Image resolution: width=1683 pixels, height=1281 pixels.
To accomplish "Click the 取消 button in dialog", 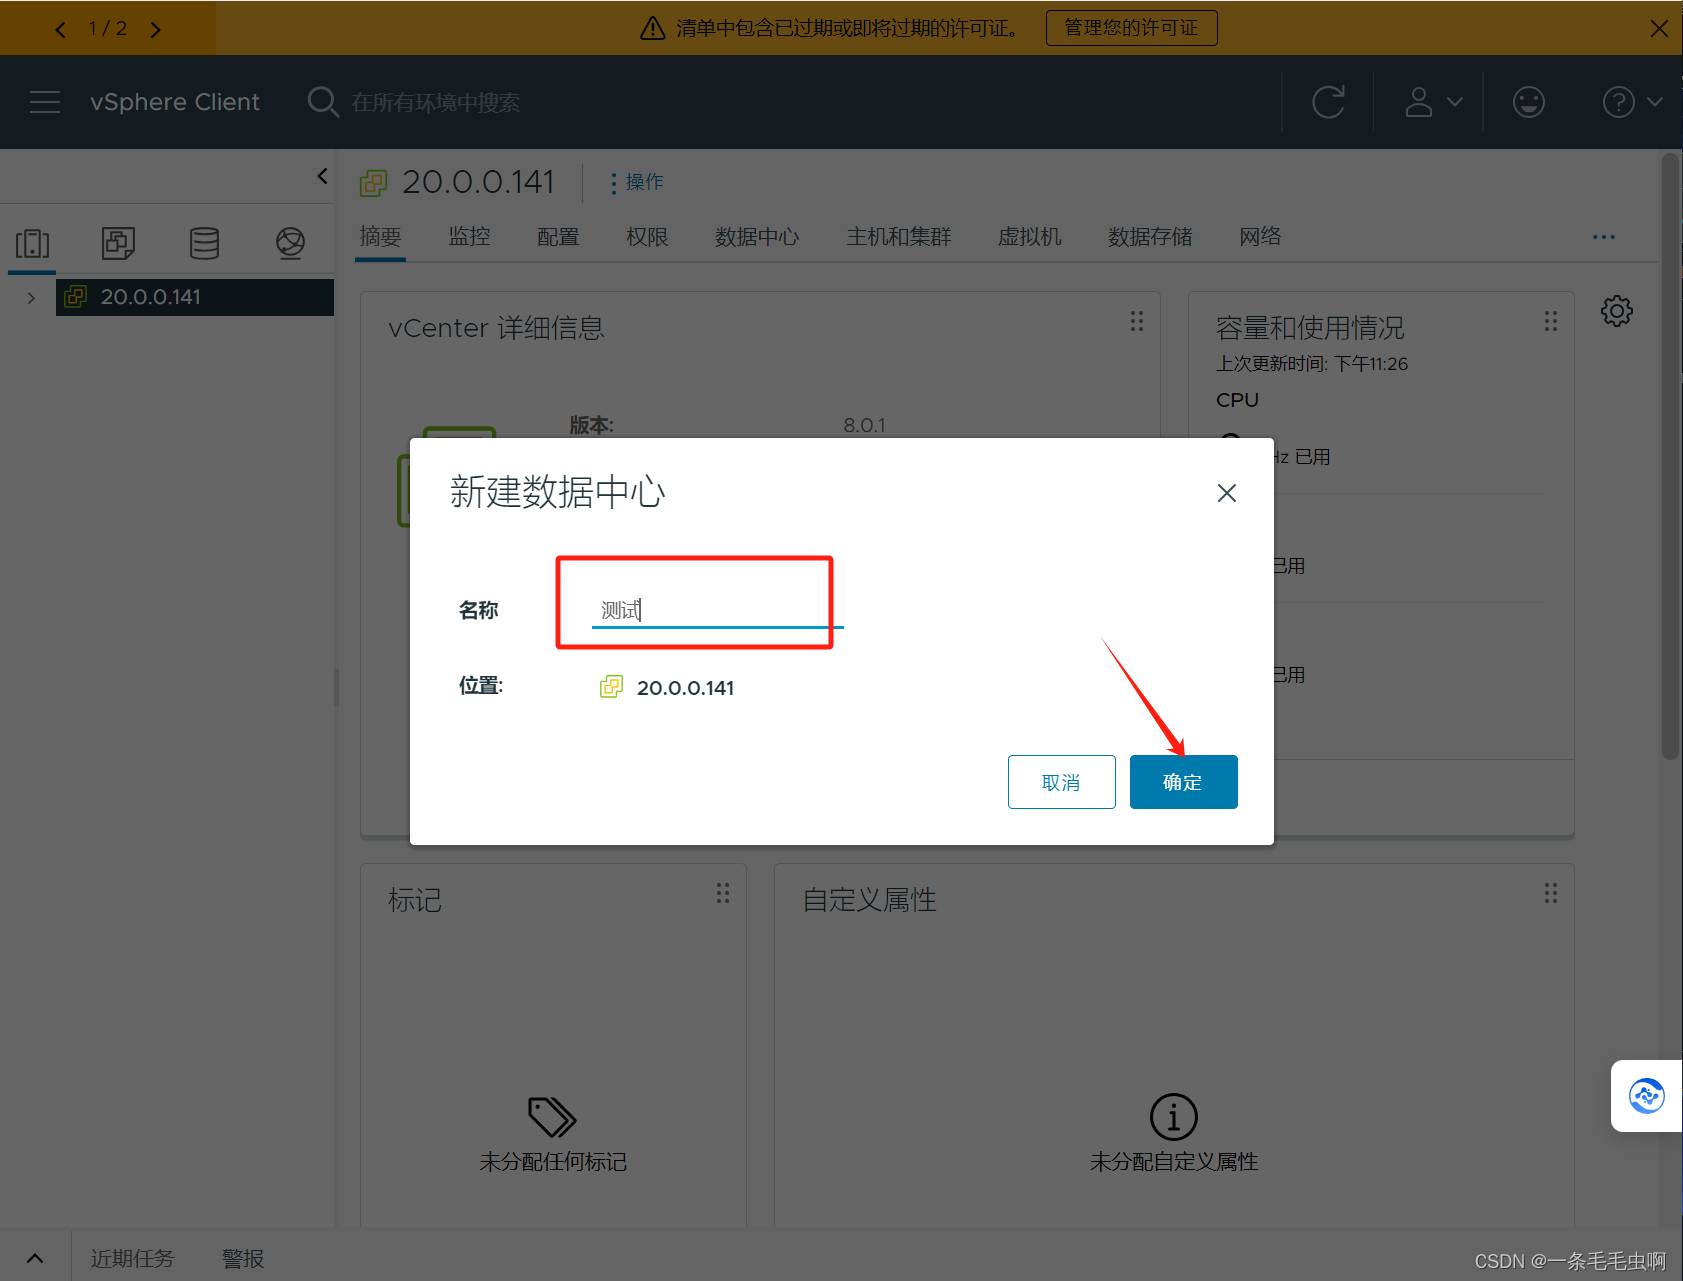I will coord(1061,782).
